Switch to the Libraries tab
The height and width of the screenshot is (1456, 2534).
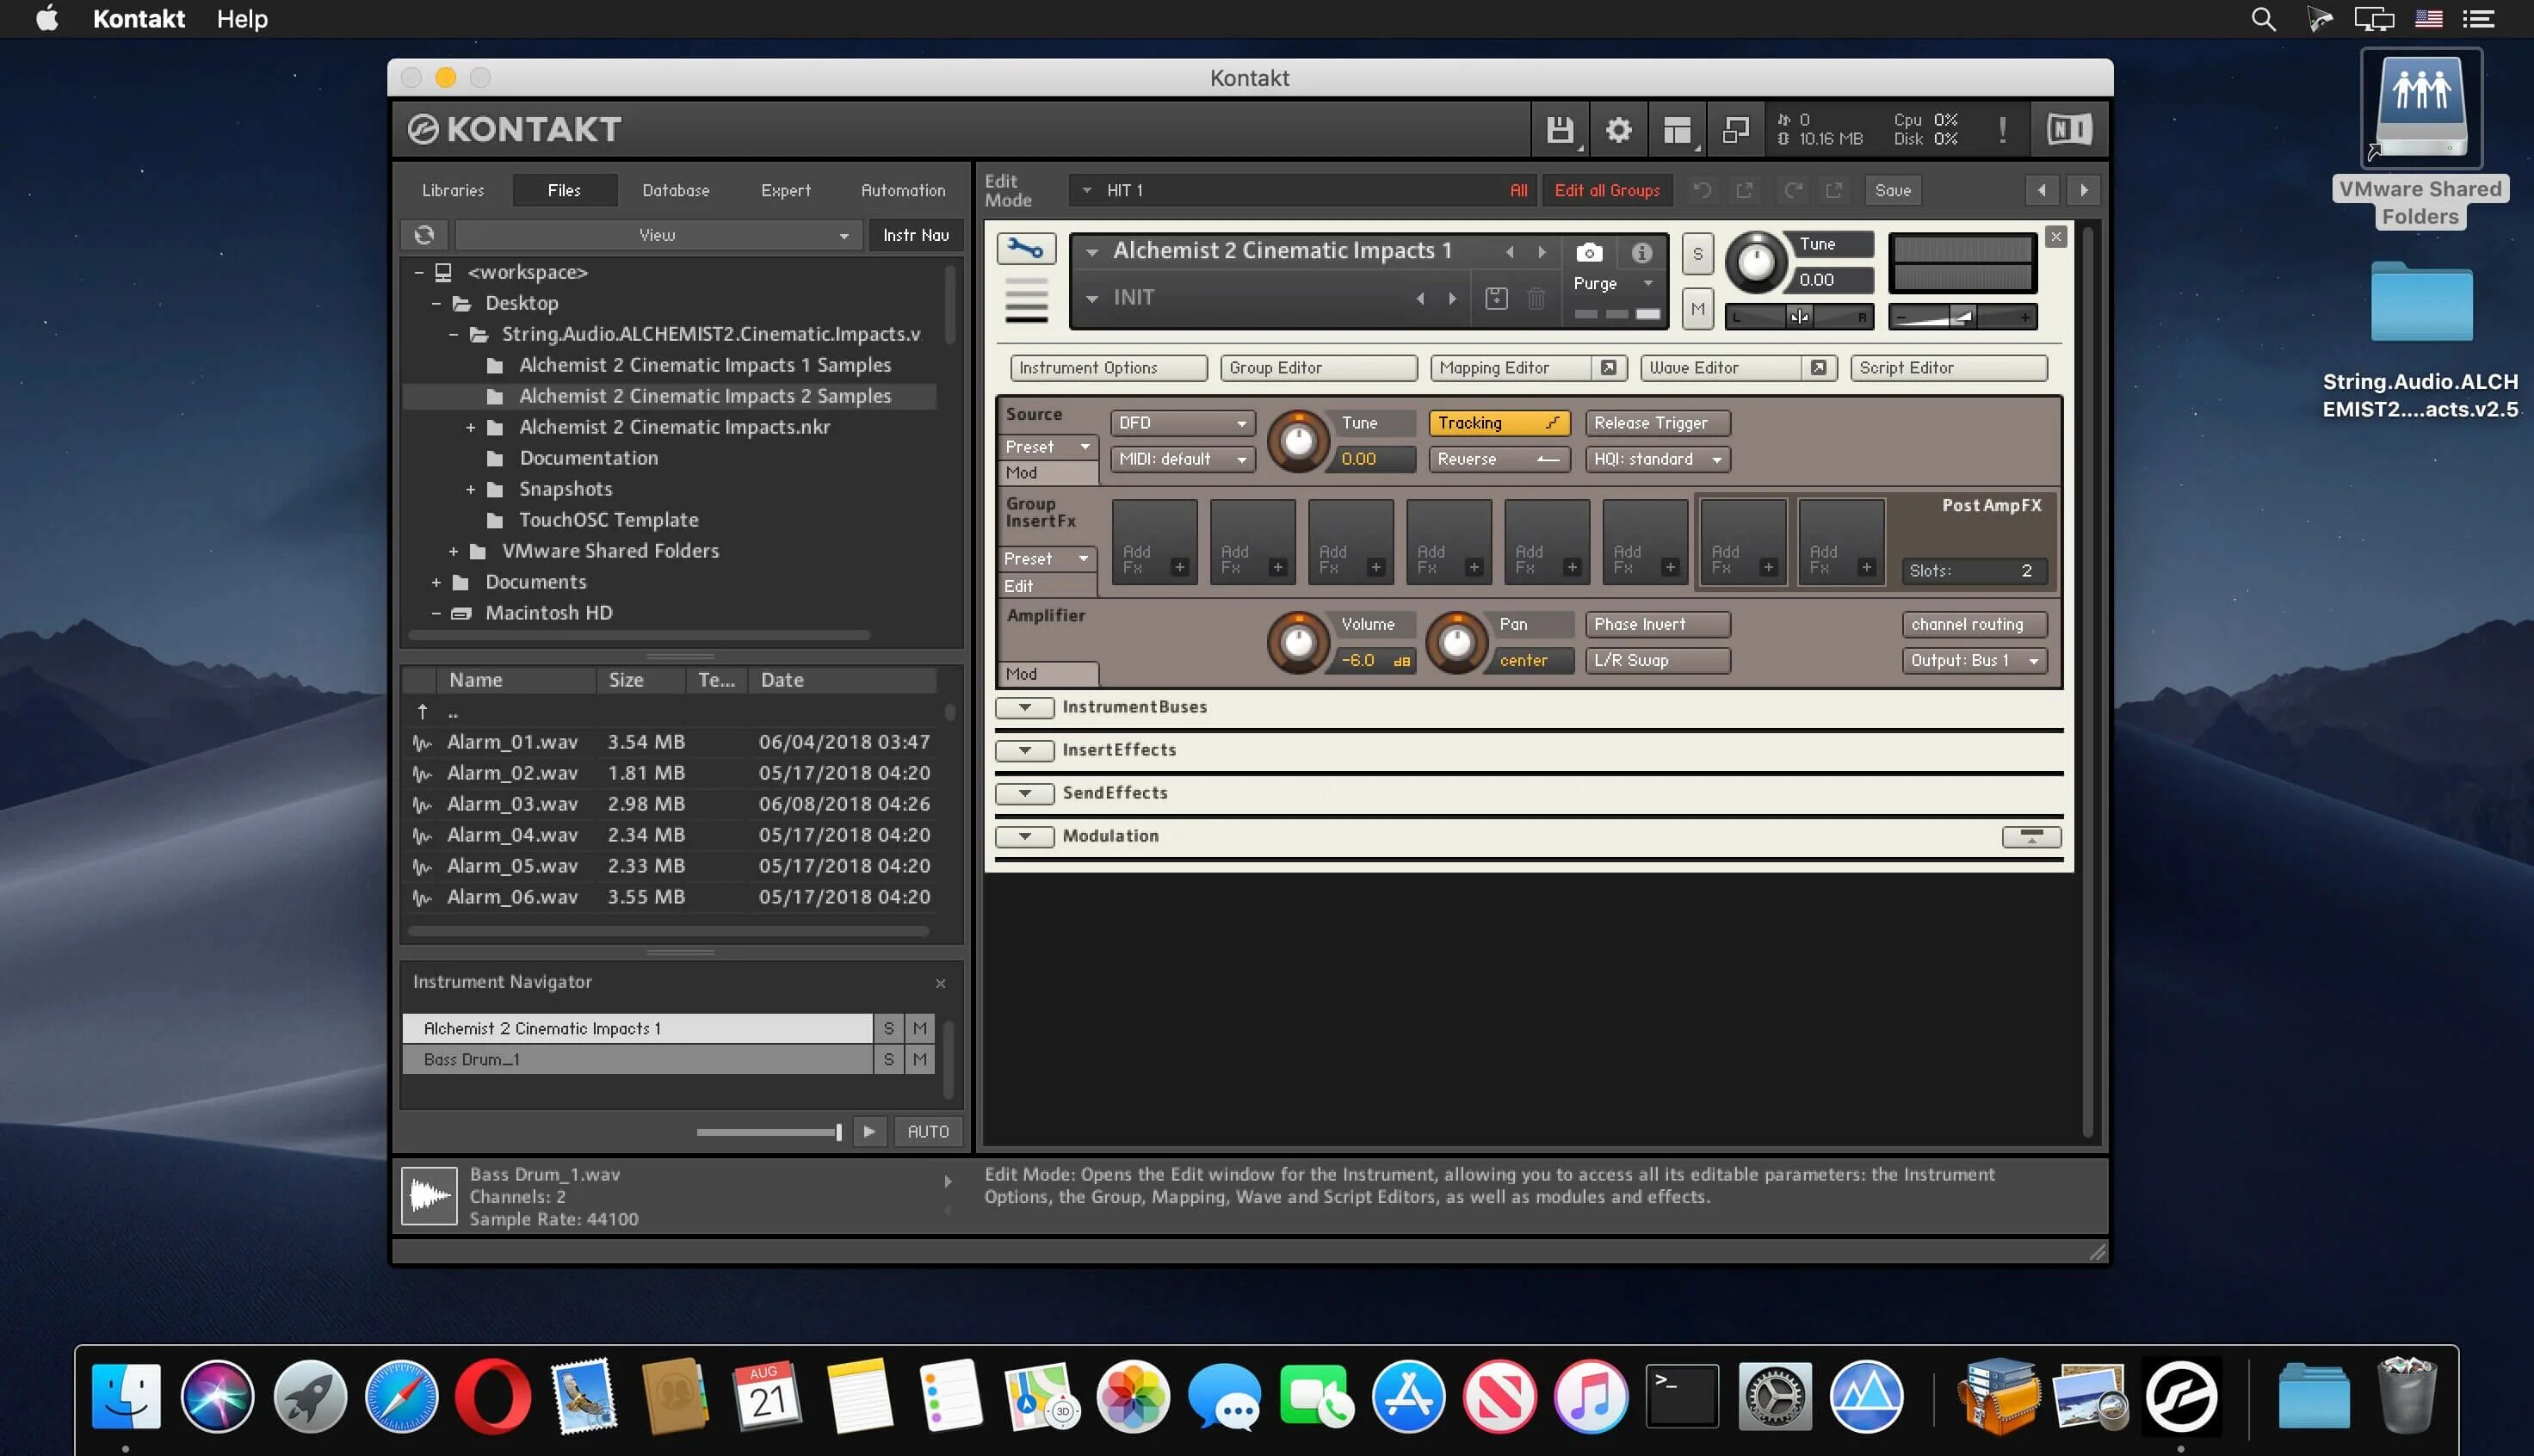tap(452, 190)
